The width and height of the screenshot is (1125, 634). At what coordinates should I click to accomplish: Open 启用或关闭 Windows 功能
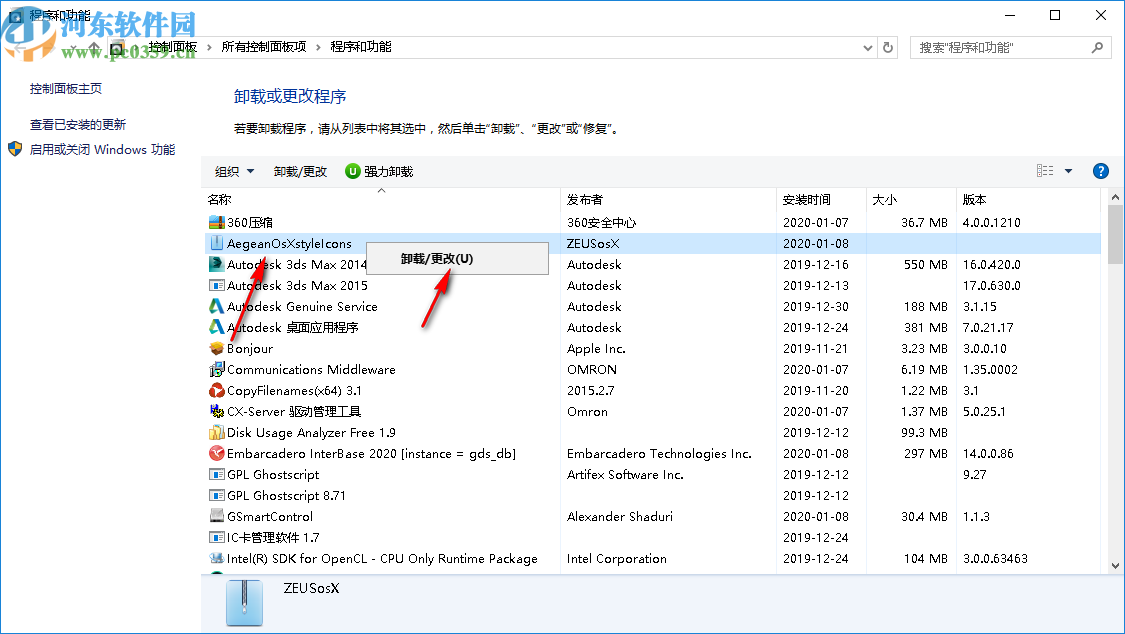pyautogui.click(x=101, y=148)
